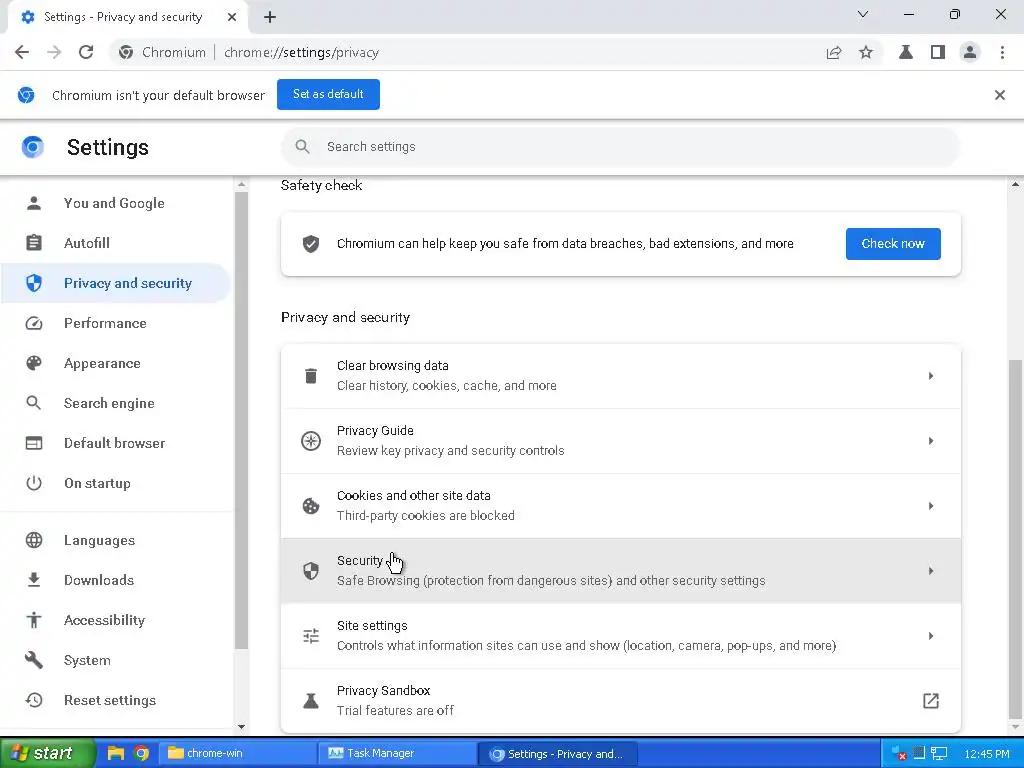Select Privacy and security in sidebar
This screenshot has width=1024, height=768.
[x=115, y=283]
